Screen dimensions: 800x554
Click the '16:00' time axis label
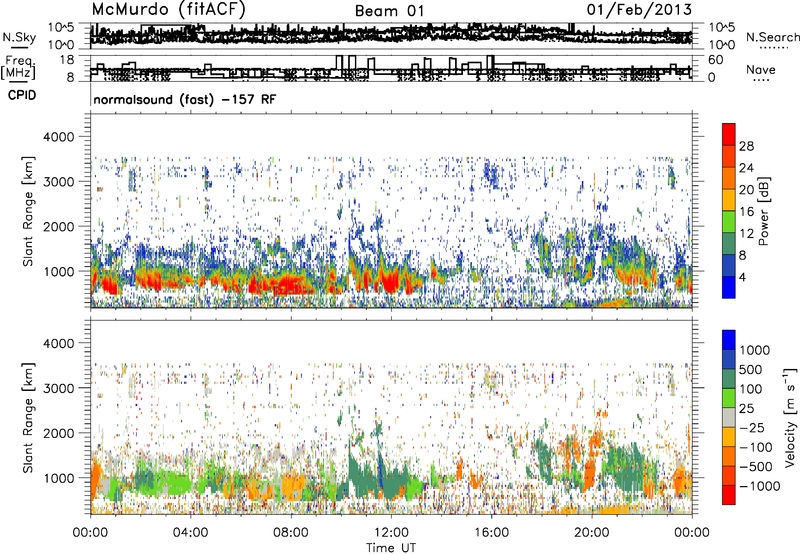491,533
